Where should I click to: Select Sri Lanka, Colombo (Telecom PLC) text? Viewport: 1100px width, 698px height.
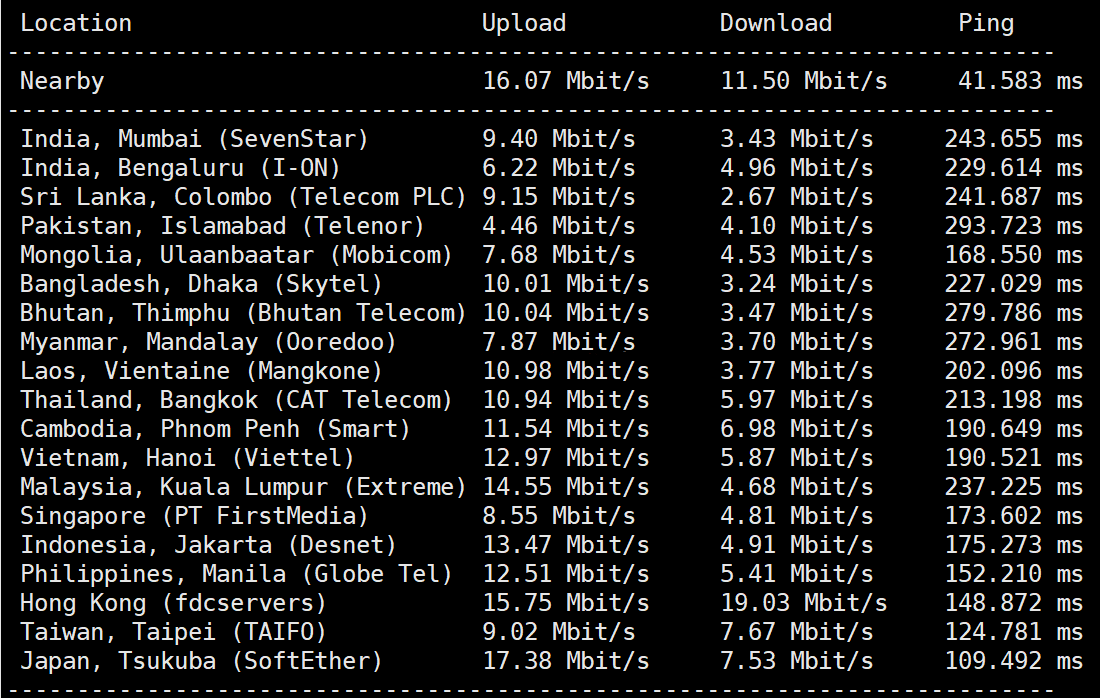(243, 197)
